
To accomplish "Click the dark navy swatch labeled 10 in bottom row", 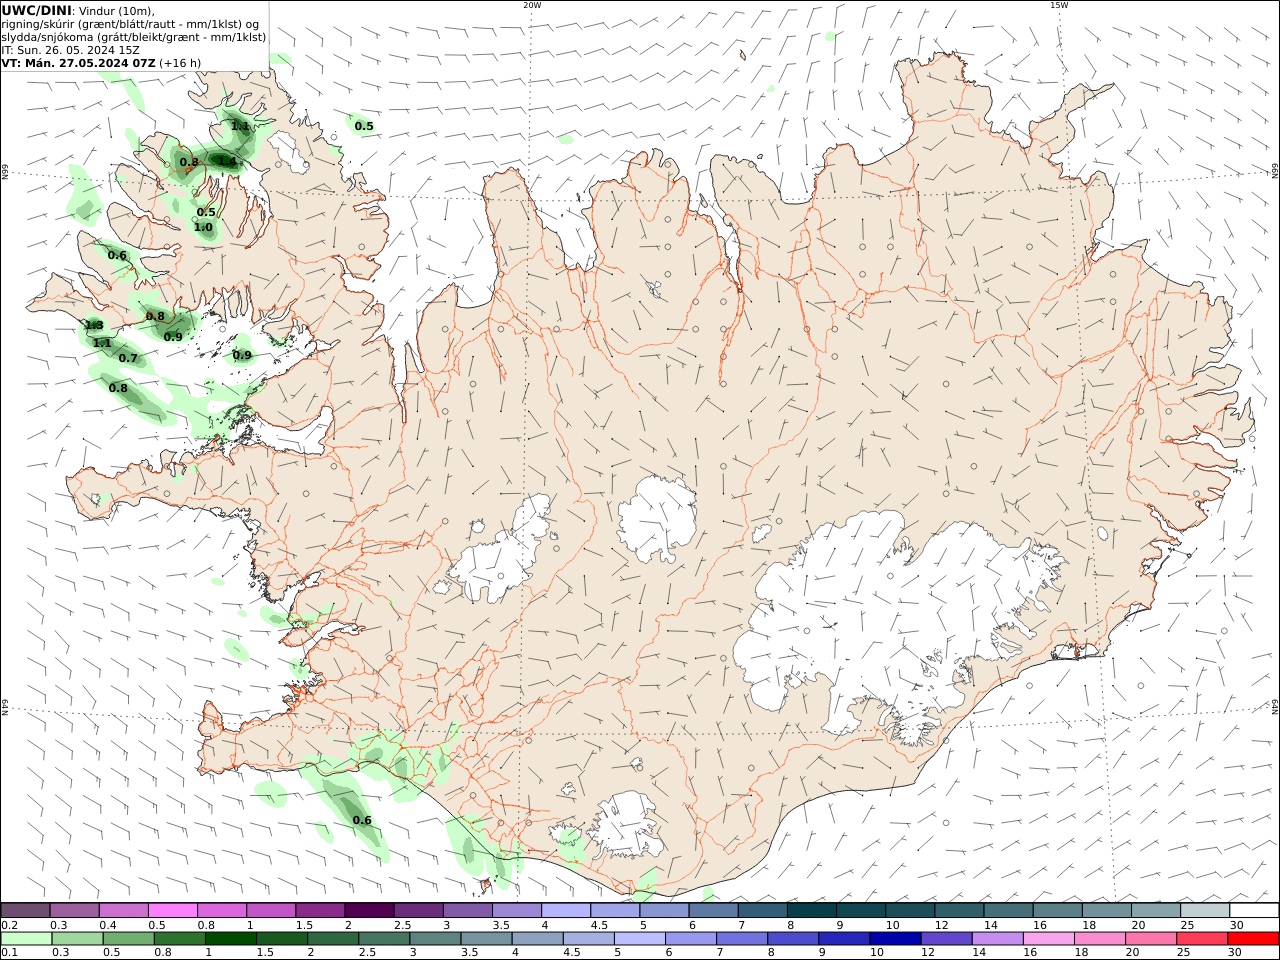I will point(894,939).
